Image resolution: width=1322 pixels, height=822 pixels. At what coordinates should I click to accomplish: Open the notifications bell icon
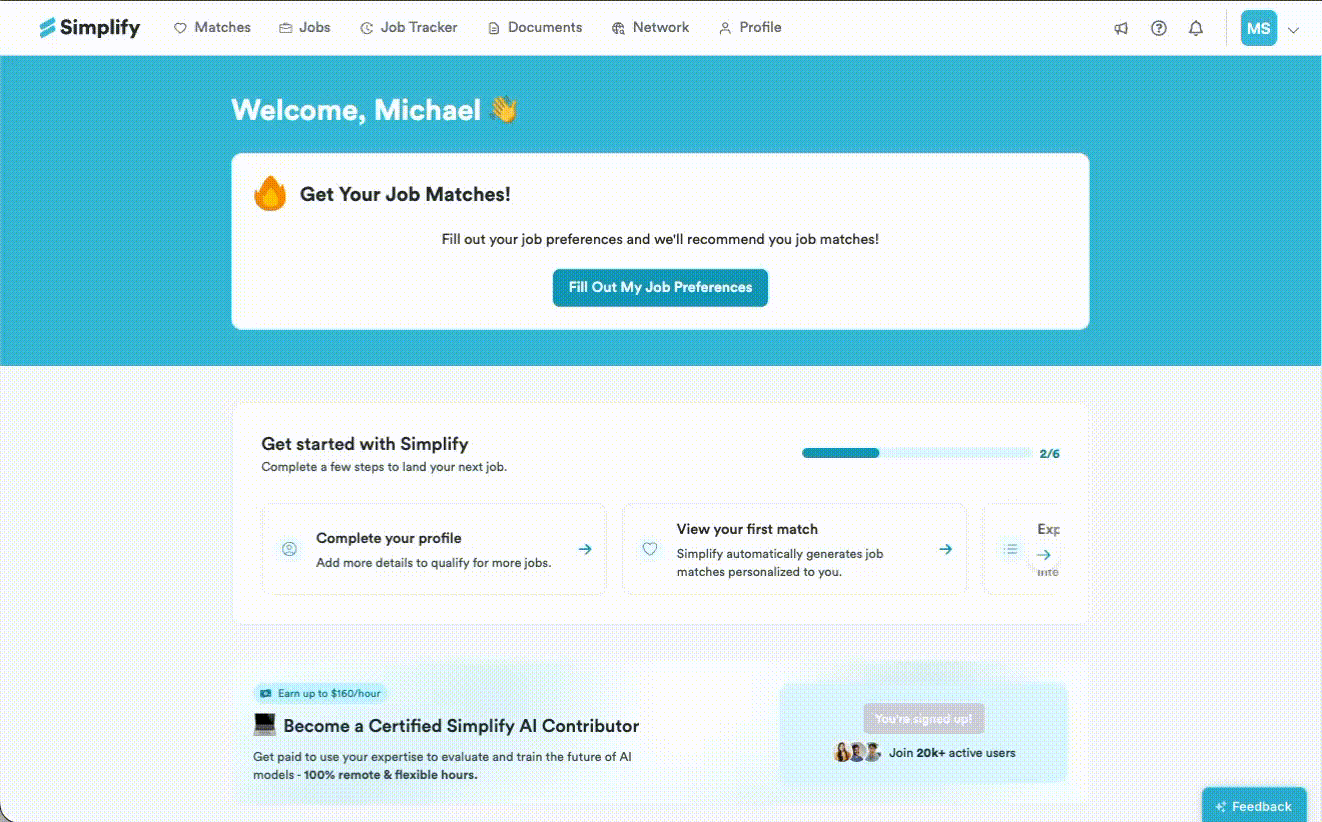click(x=1196, y=29)
